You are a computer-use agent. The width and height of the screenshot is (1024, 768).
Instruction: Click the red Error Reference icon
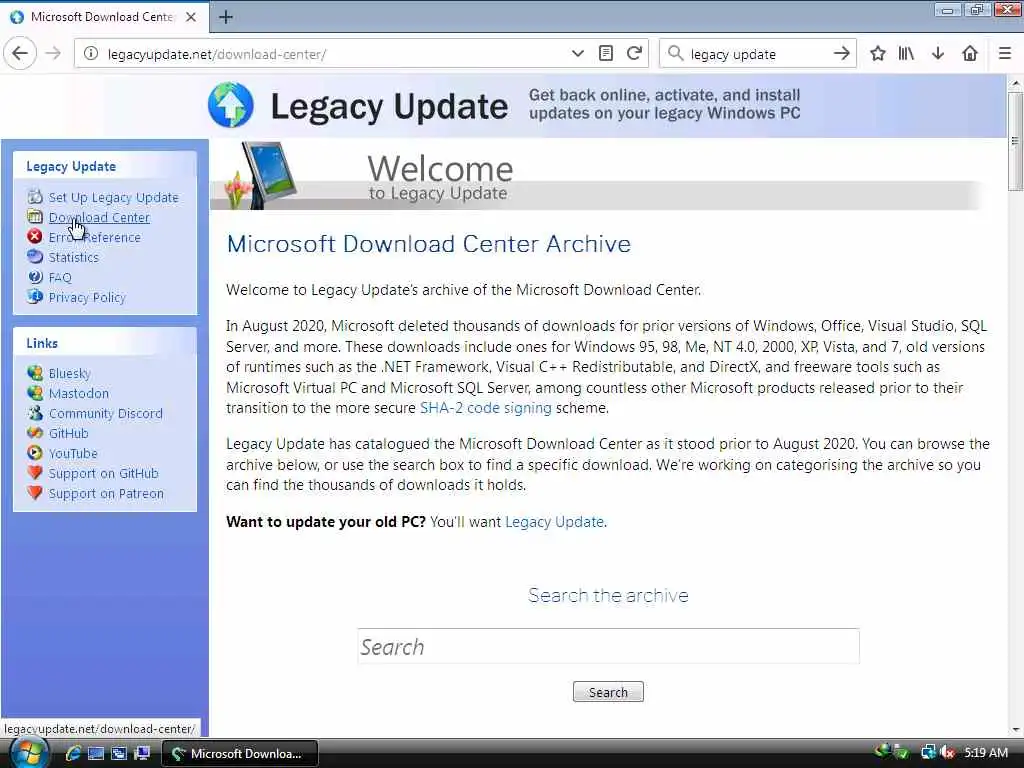click(35, 236)
